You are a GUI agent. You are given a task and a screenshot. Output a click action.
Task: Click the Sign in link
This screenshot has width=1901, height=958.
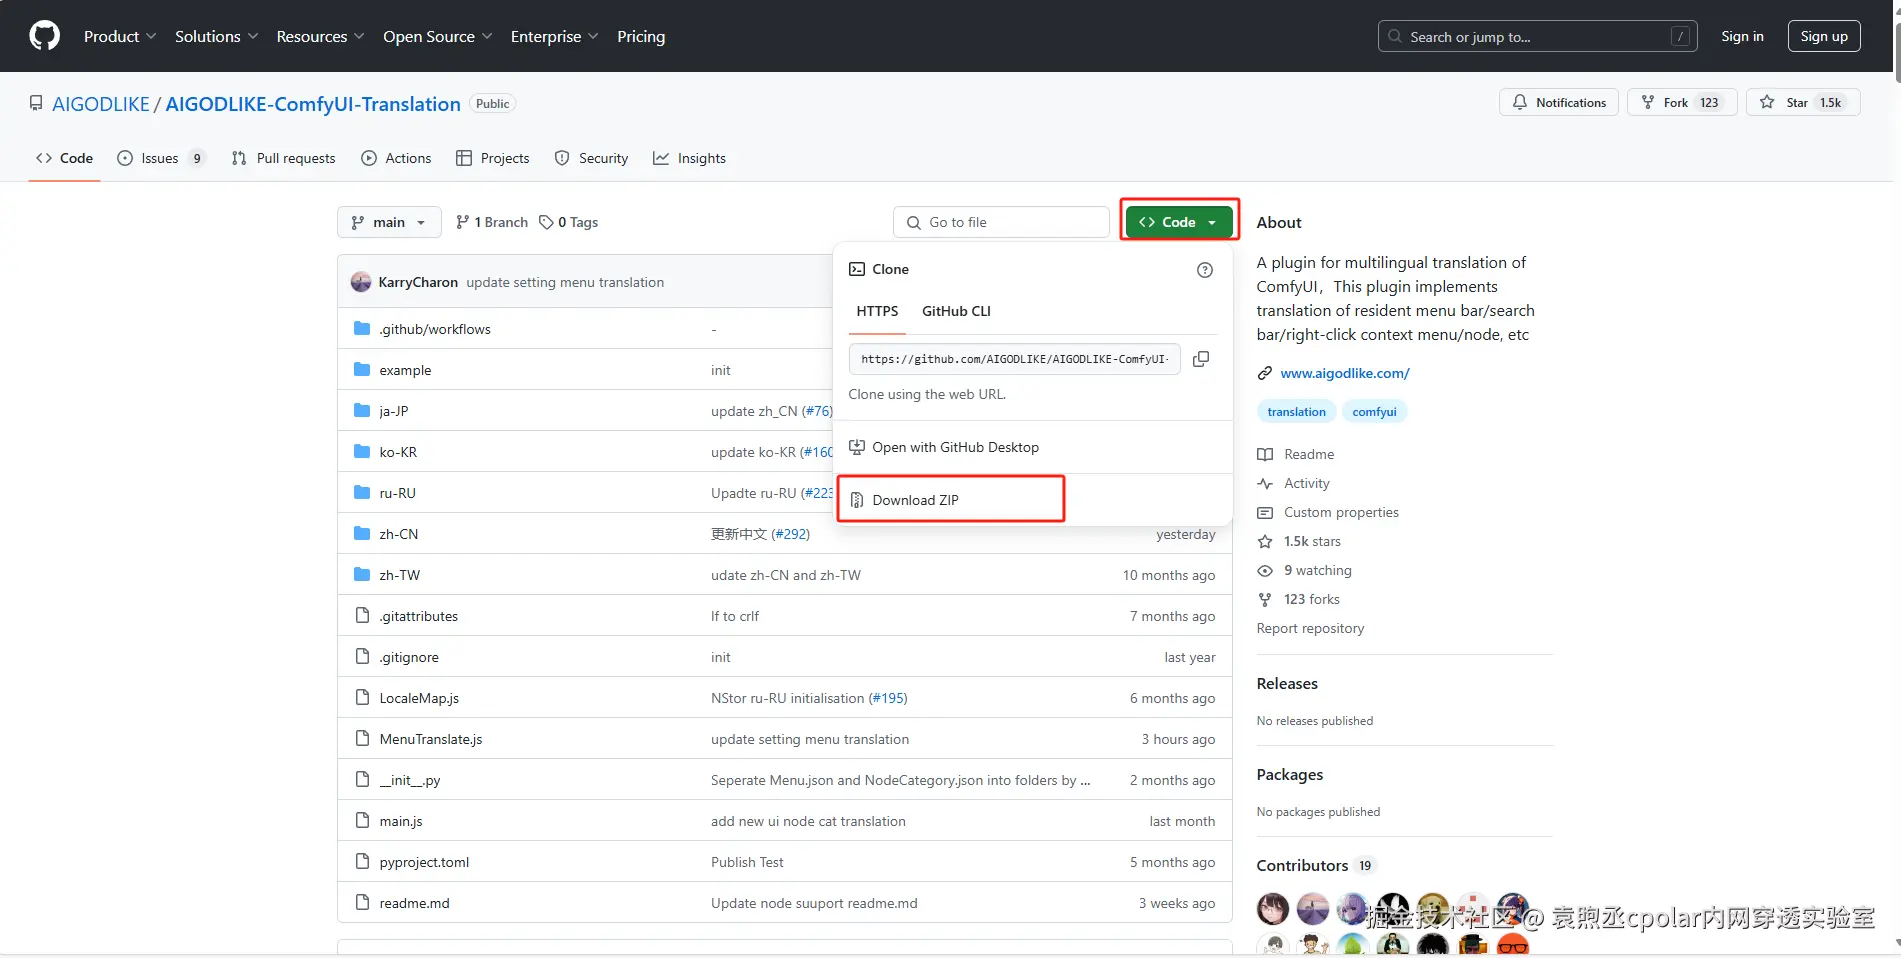tap(1742, 36)
